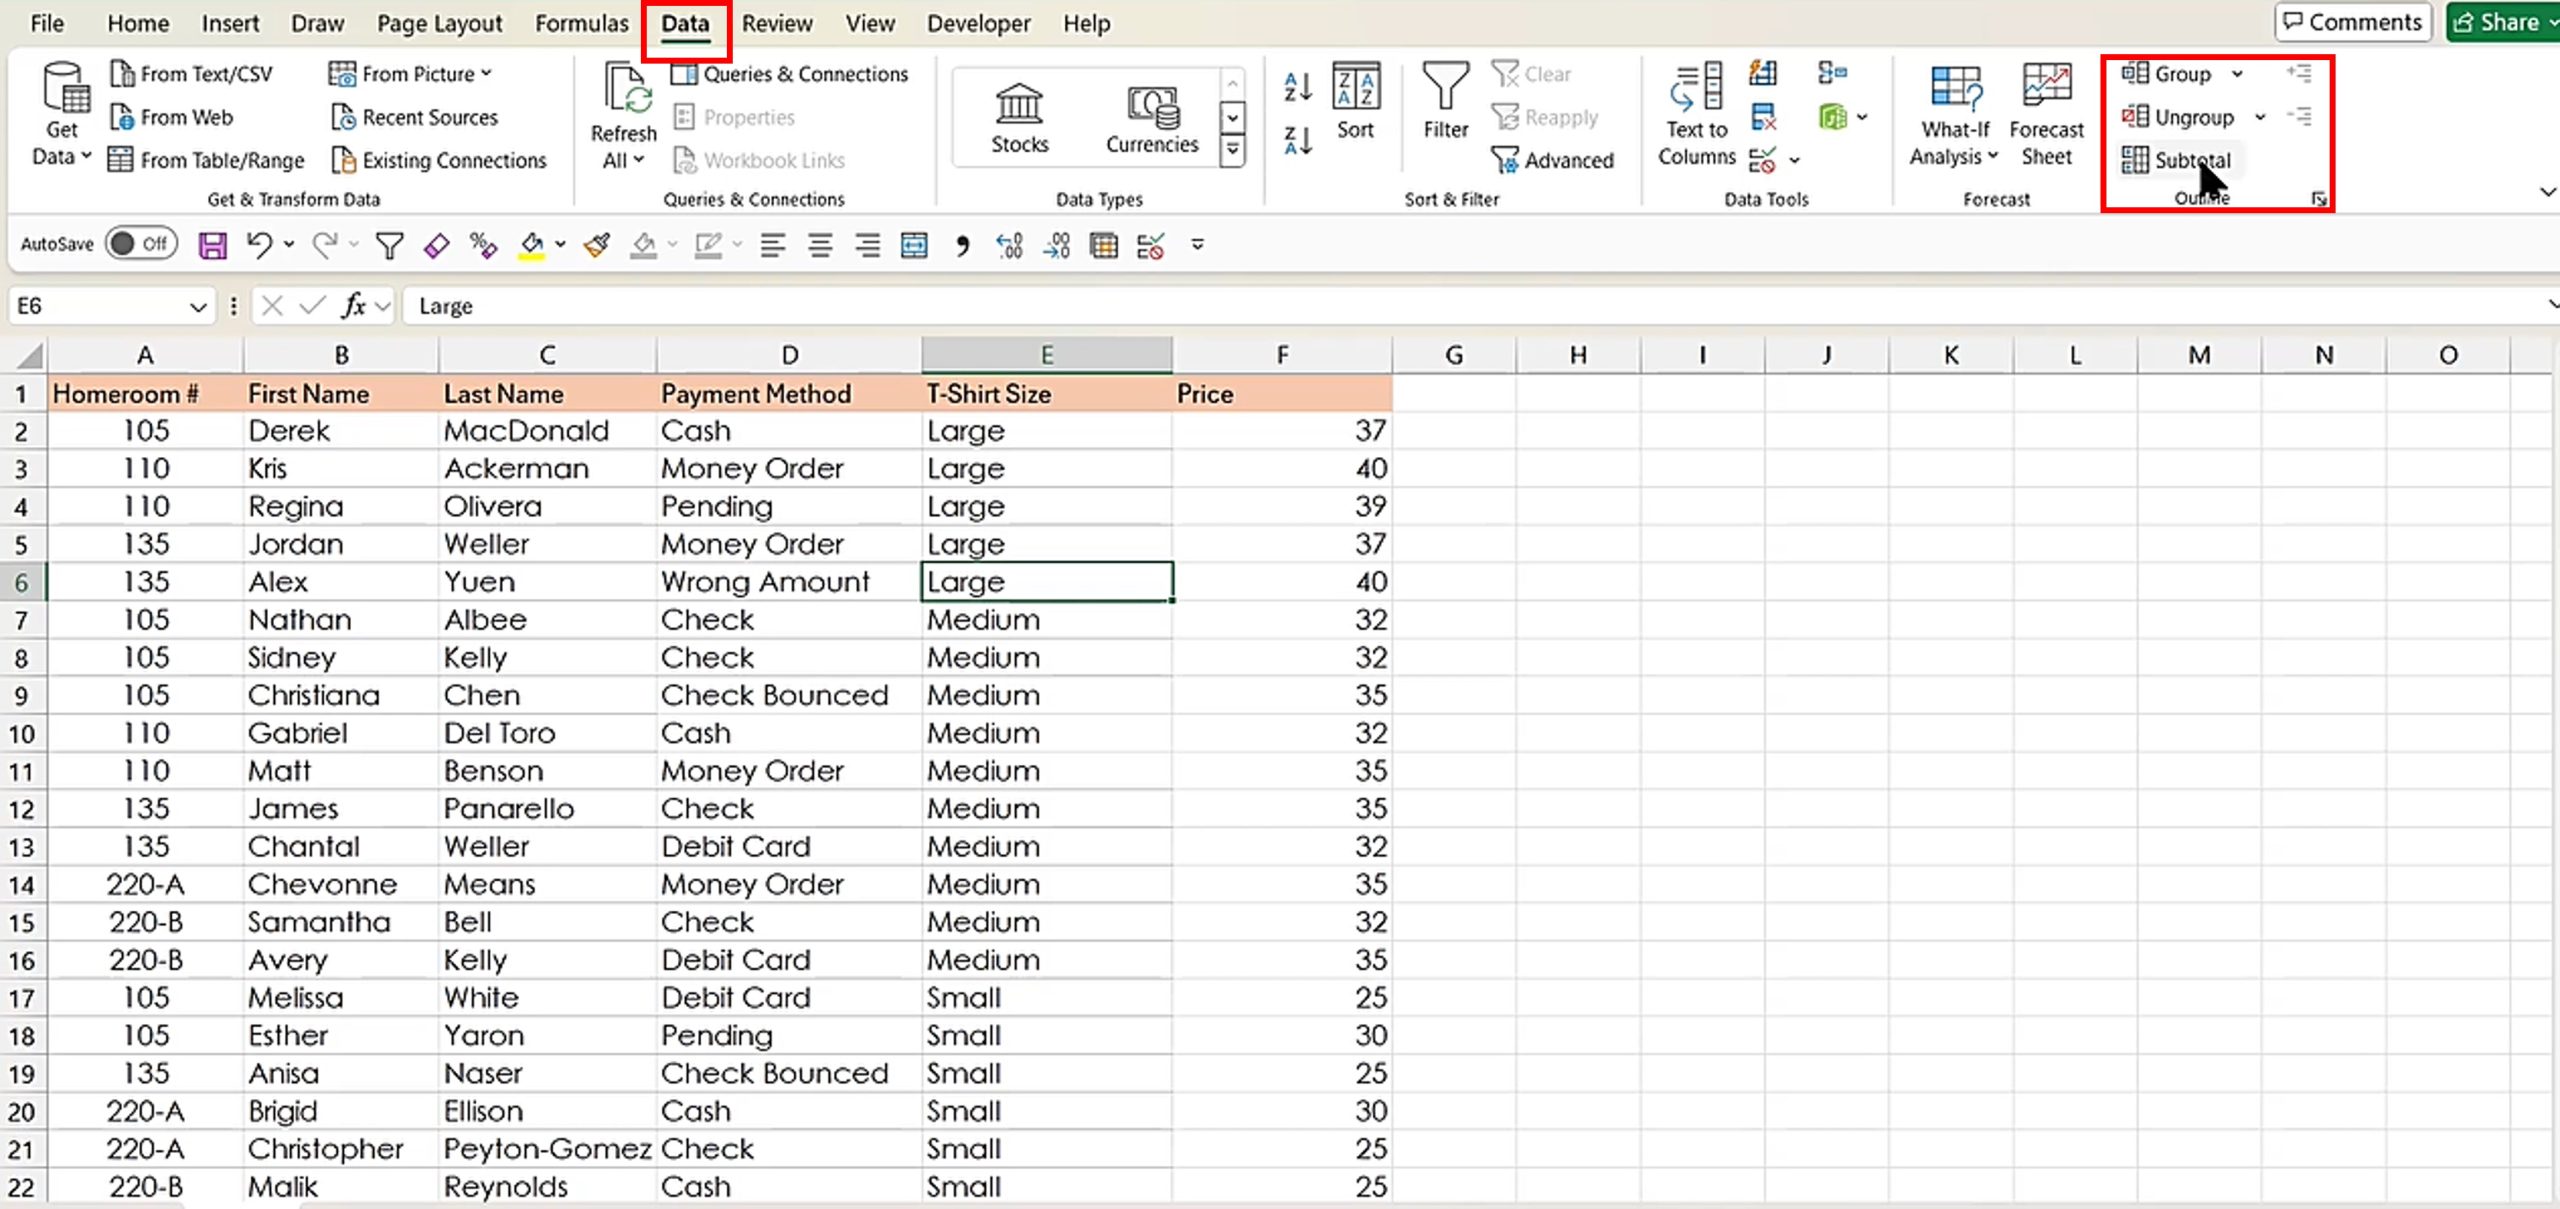2560x1209 pixels.
Task: Apply the yellow fill color swatch
Action: pyautogui.click(x=532, y=245)
